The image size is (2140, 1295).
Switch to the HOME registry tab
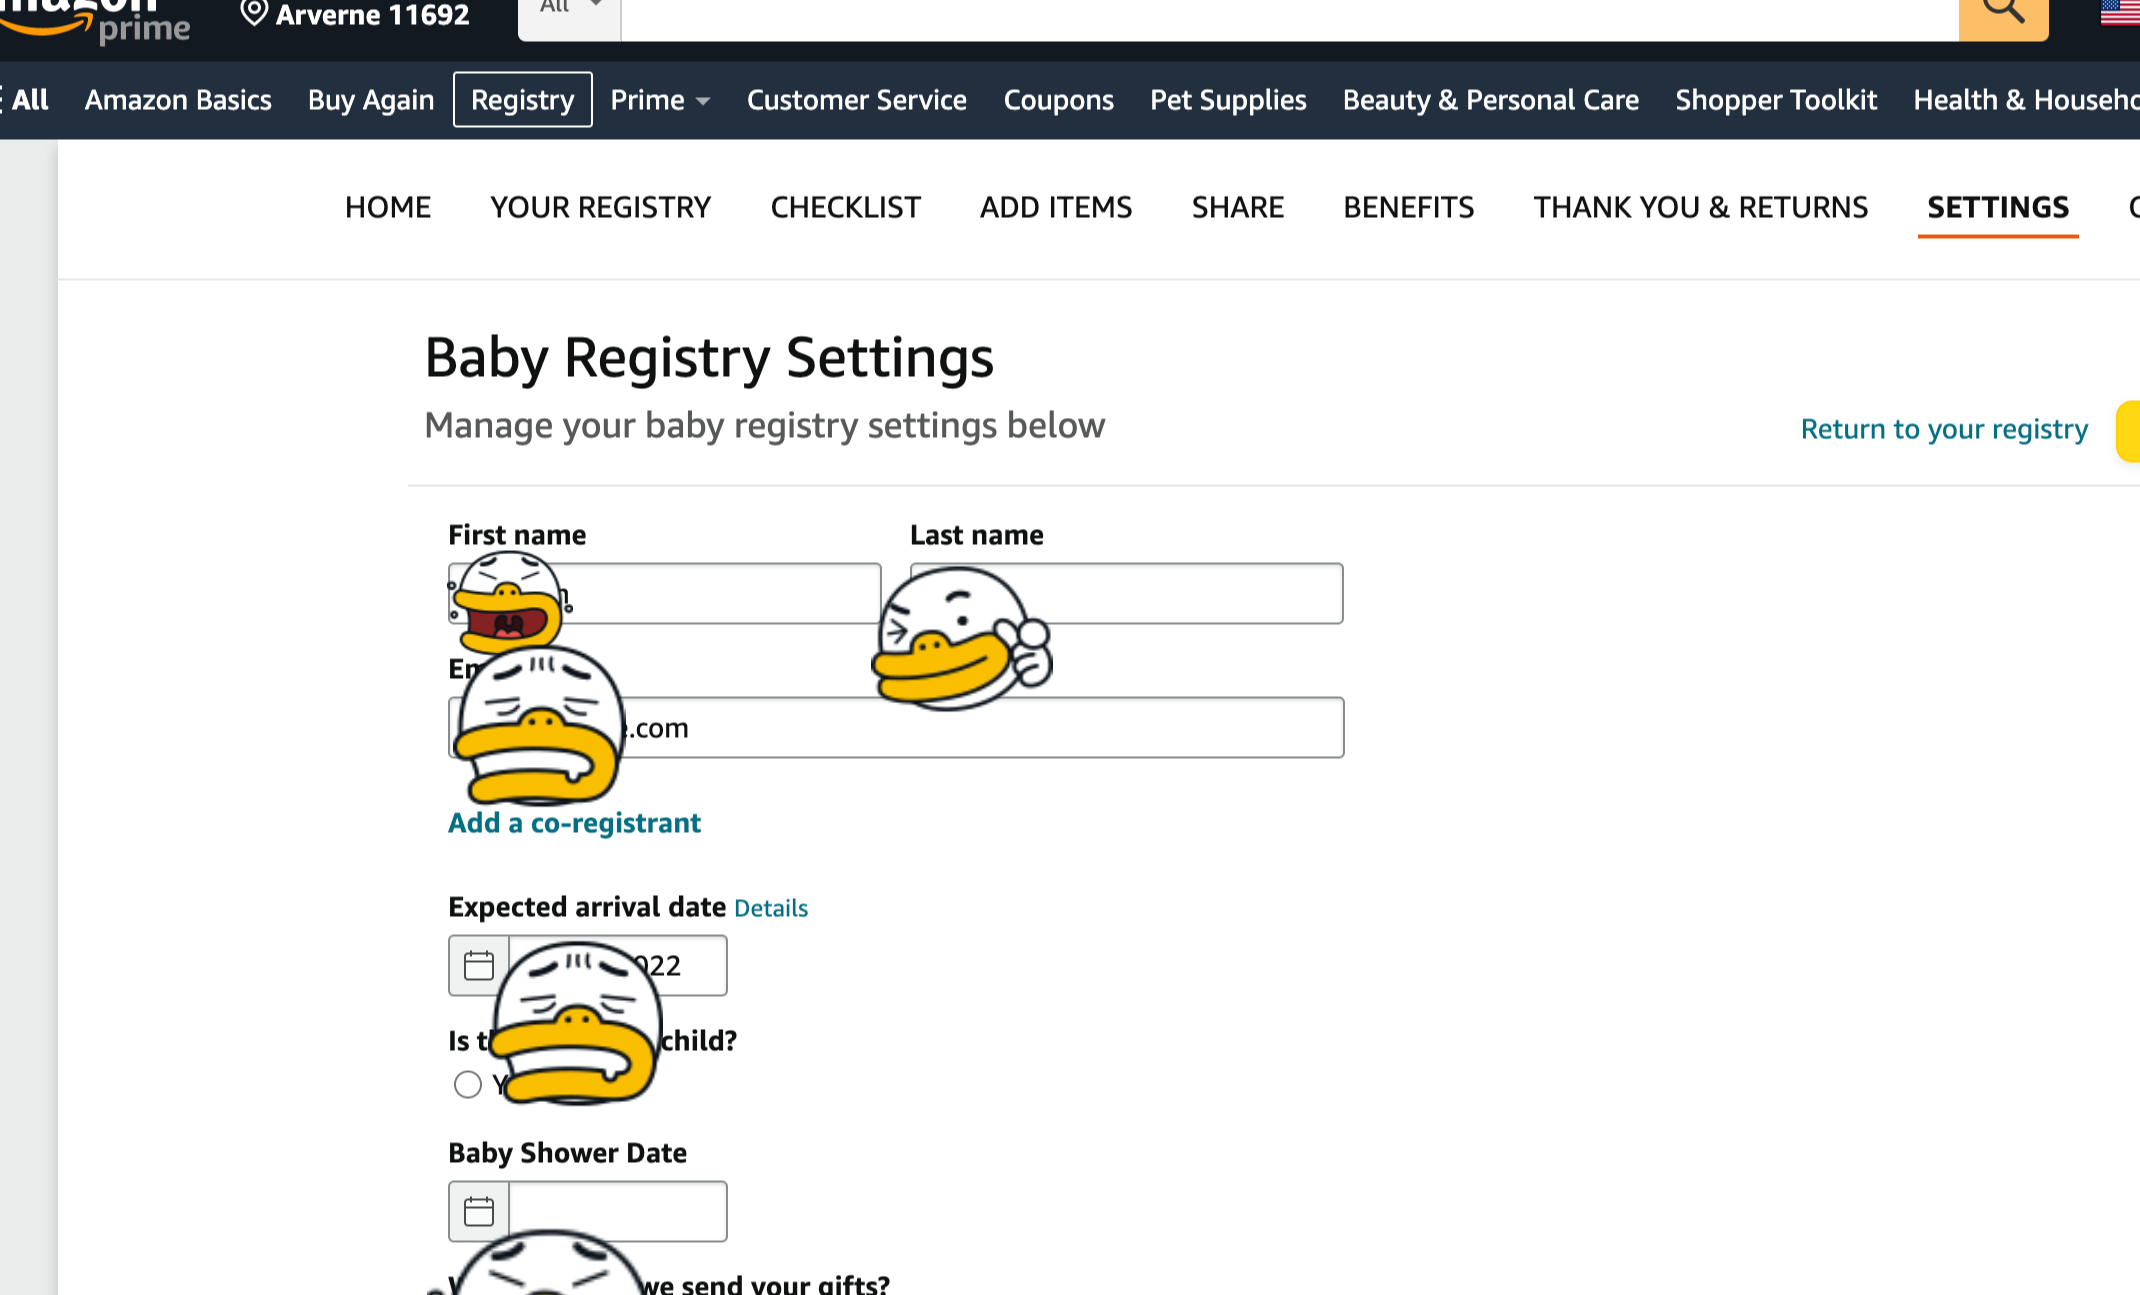pos(388,207)
